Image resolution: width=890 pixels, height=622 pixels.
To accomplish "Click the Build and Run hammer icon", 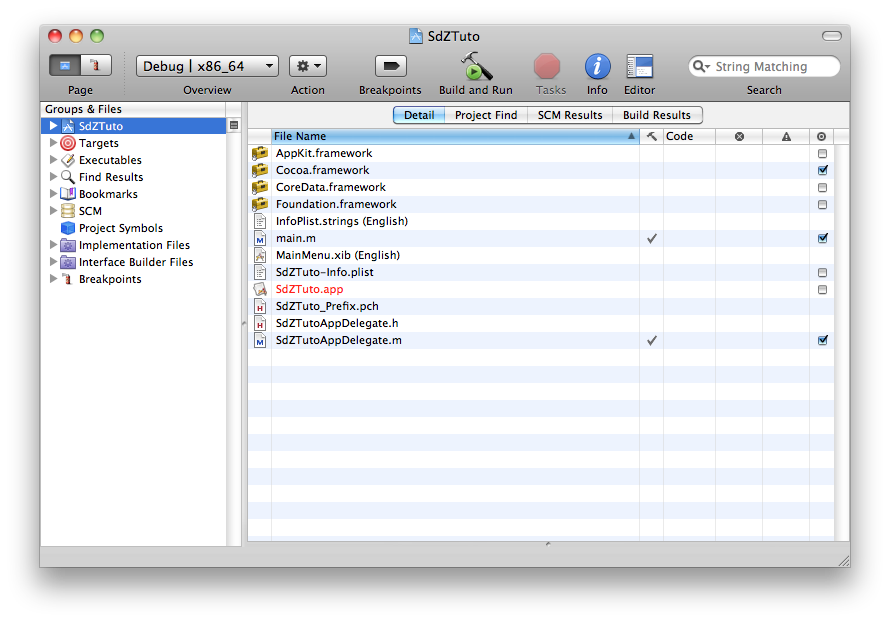I will pos(475,66).
